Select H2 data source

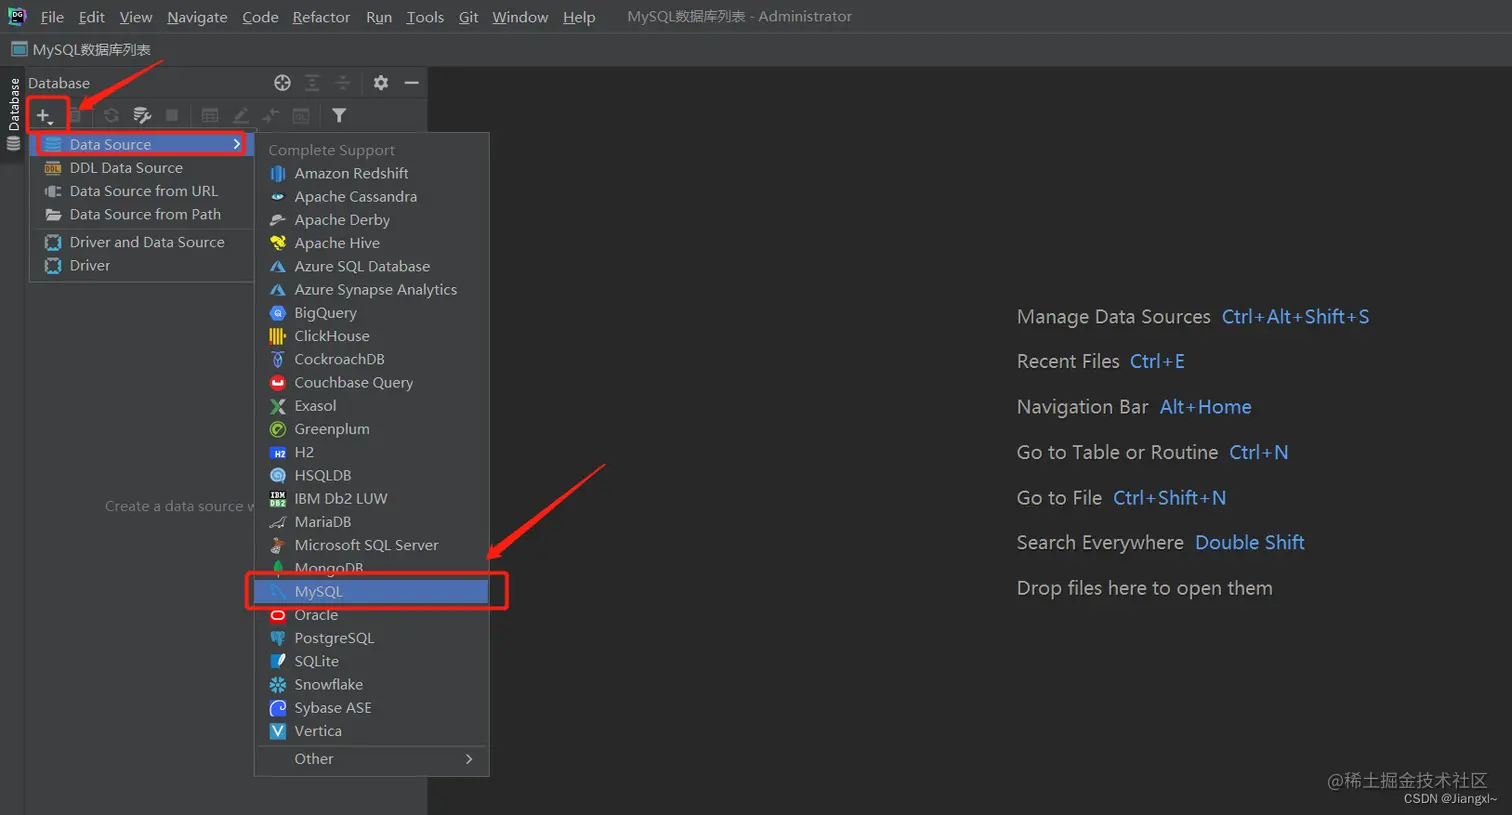(371, 452)
